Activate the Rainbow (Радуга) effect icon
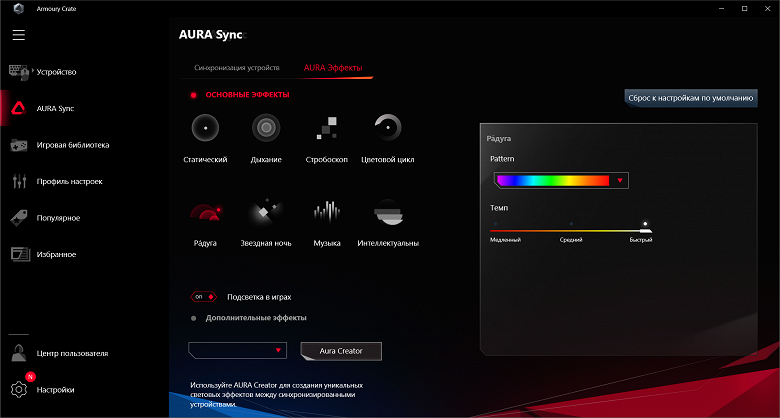The image size is (780, 418). (205, 212)
